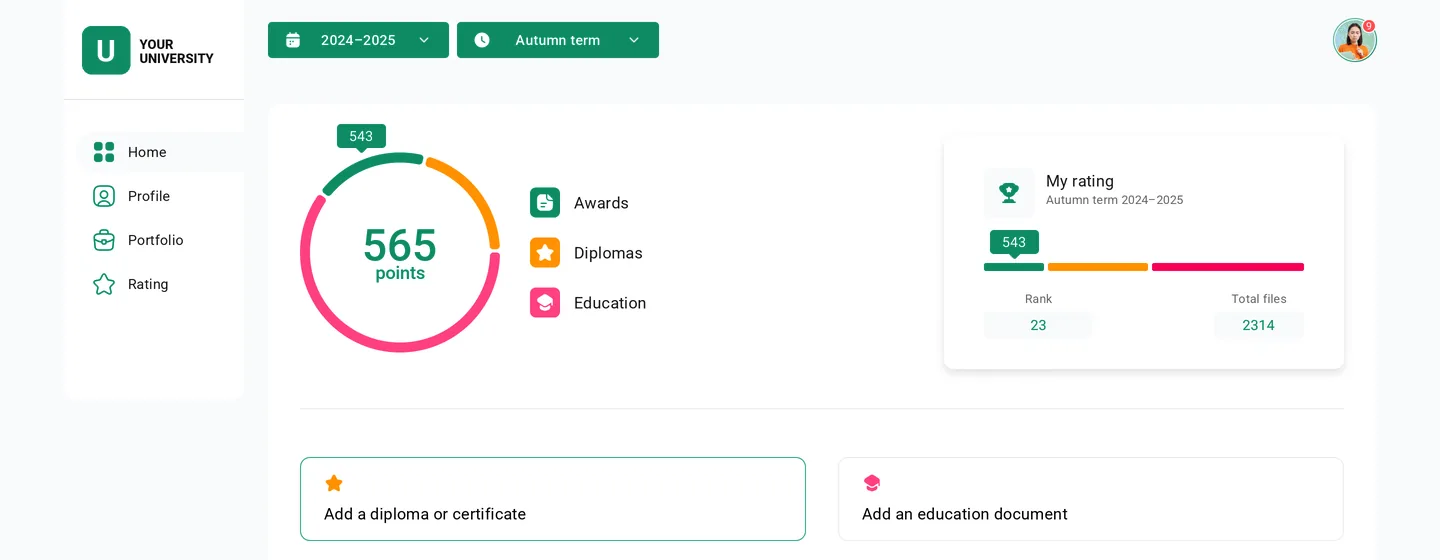1440x560 pixels.
Task: Go to Home in the sidebar
Action: [160, 152]
